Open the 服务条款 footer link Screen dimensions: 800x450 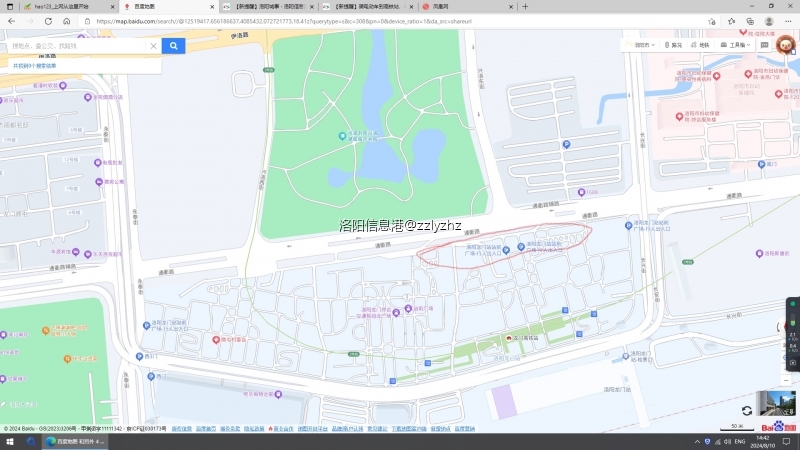pos(230,429)
